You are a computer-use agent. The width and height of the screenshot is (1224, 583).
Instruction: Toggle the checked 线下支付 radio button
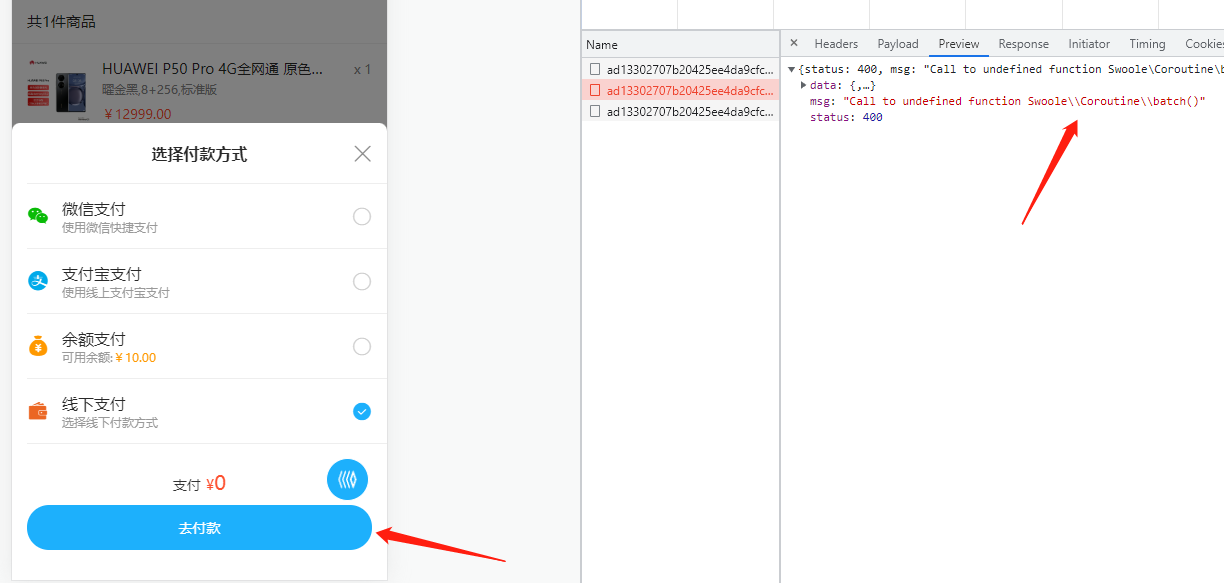tap(362, 412)
